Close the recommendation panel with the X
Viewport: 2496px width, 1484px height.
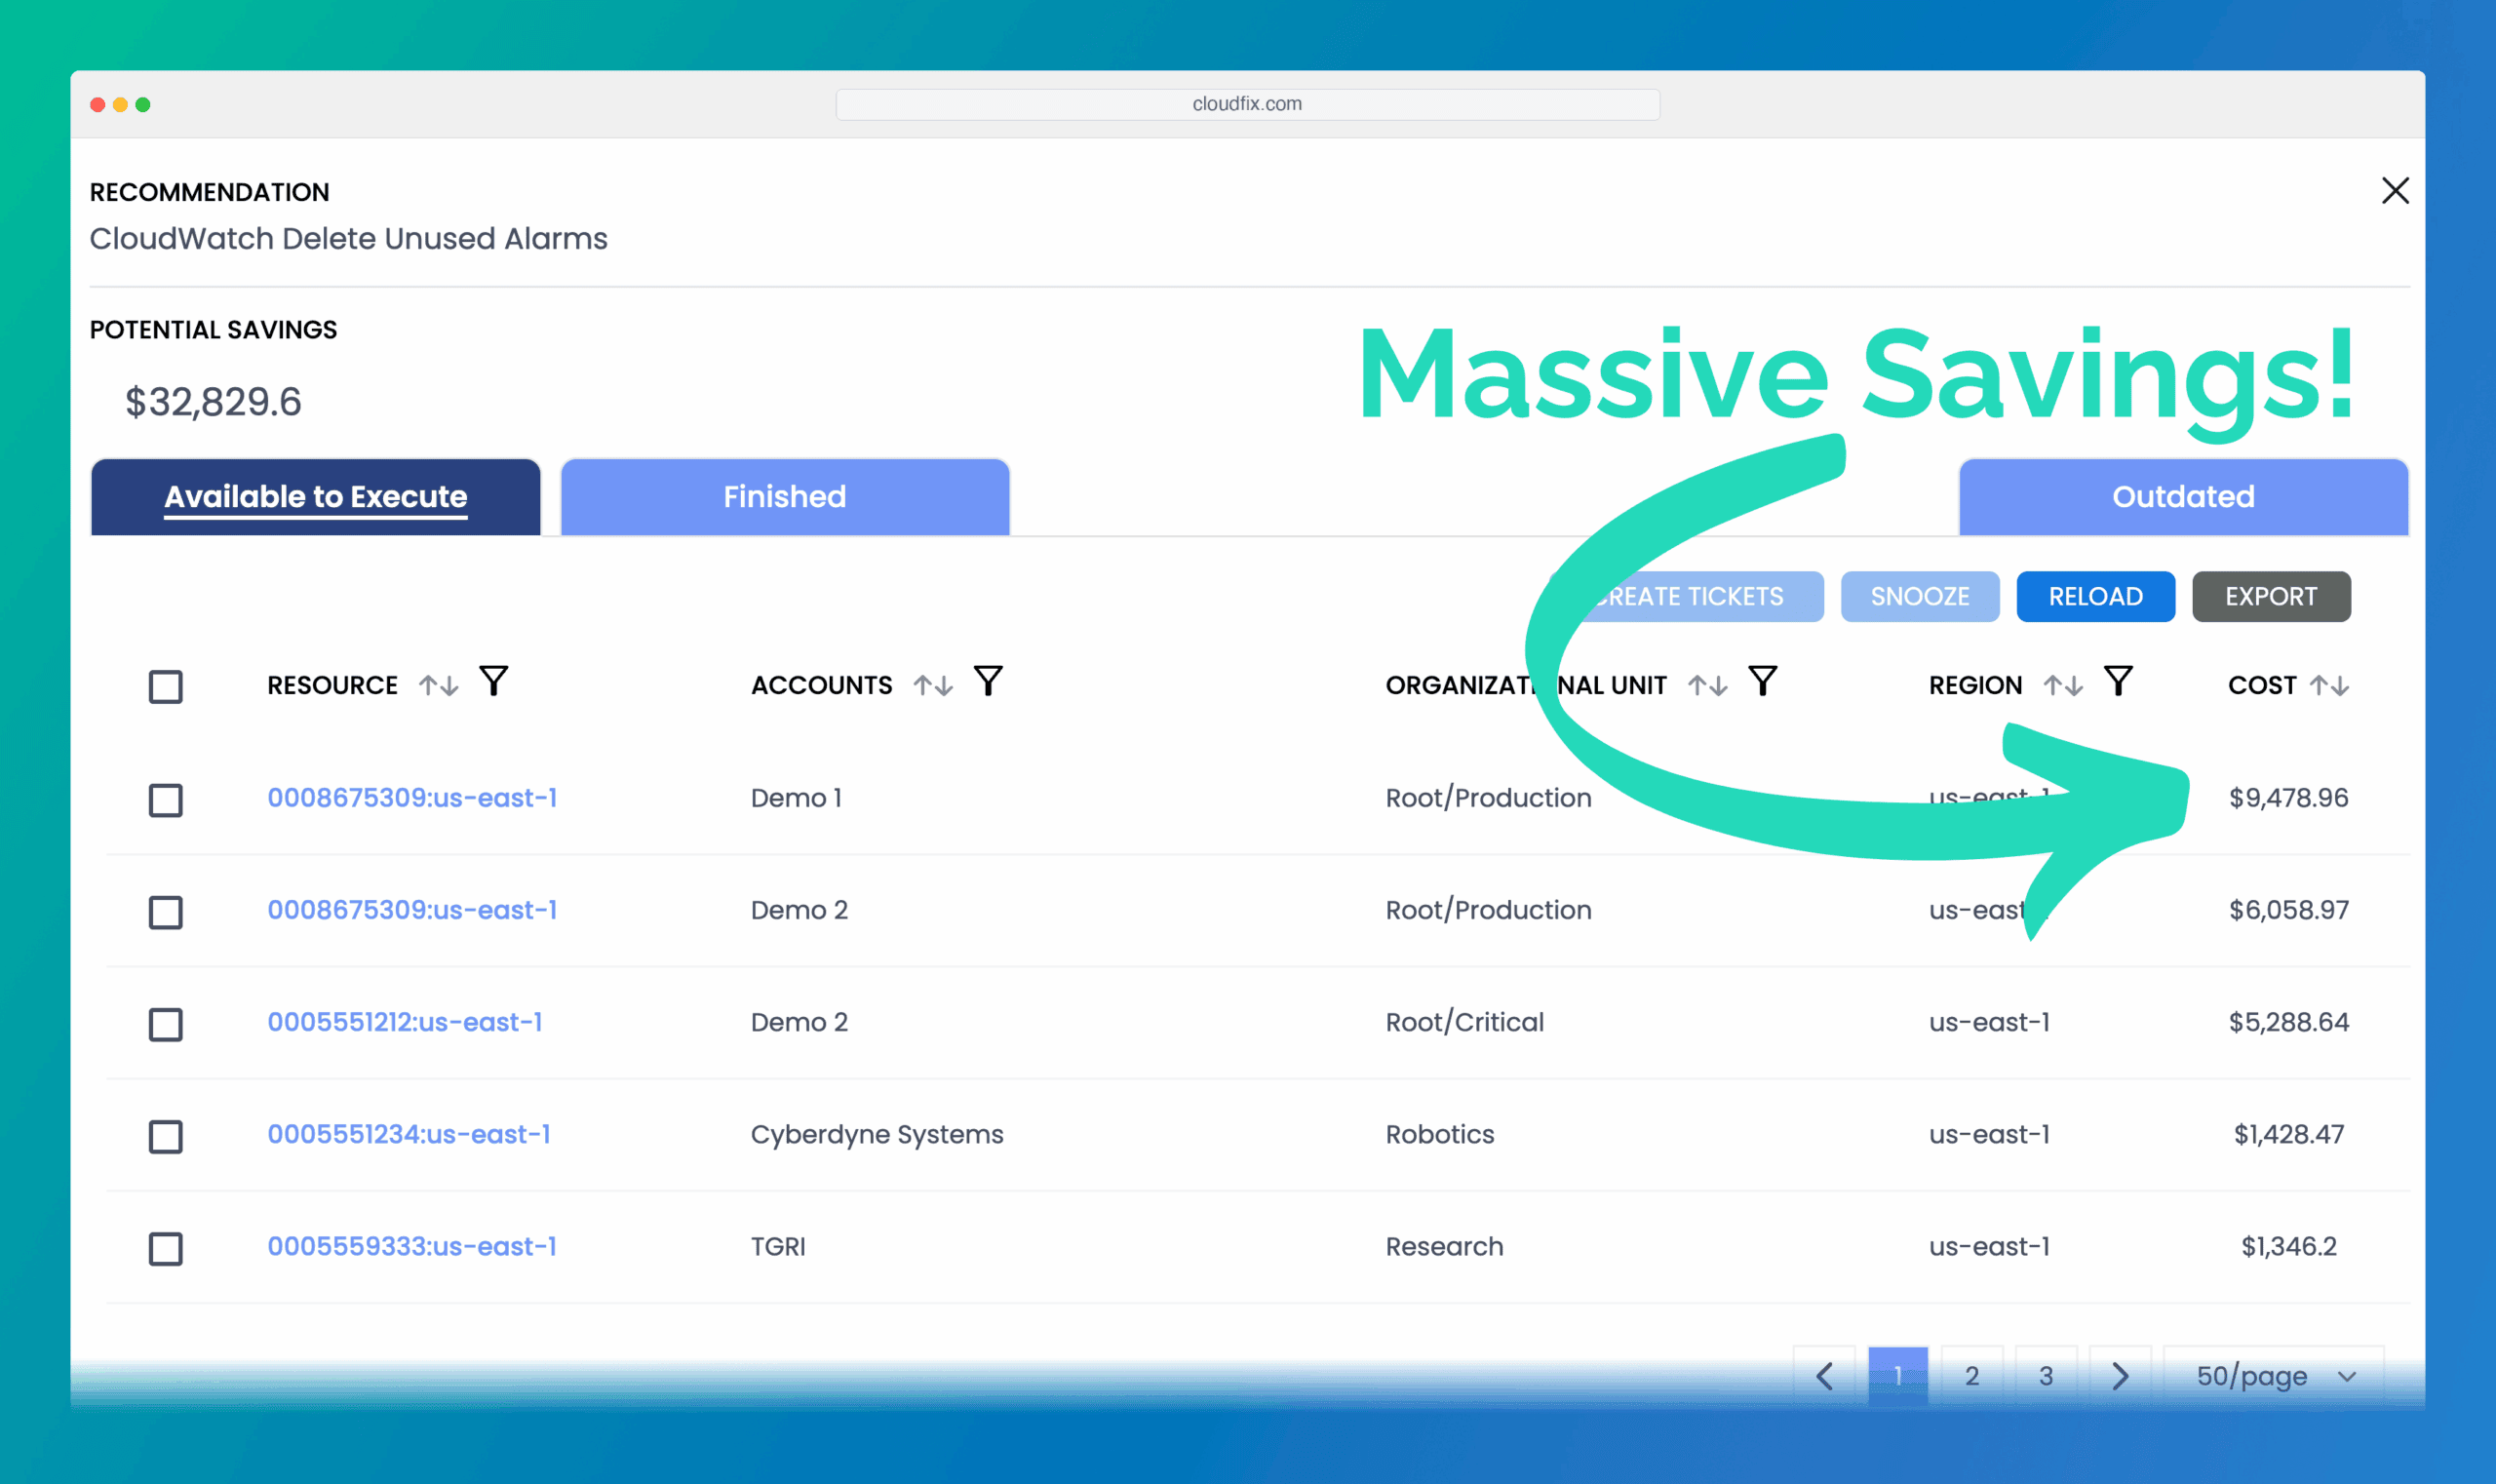[2394, 190]
